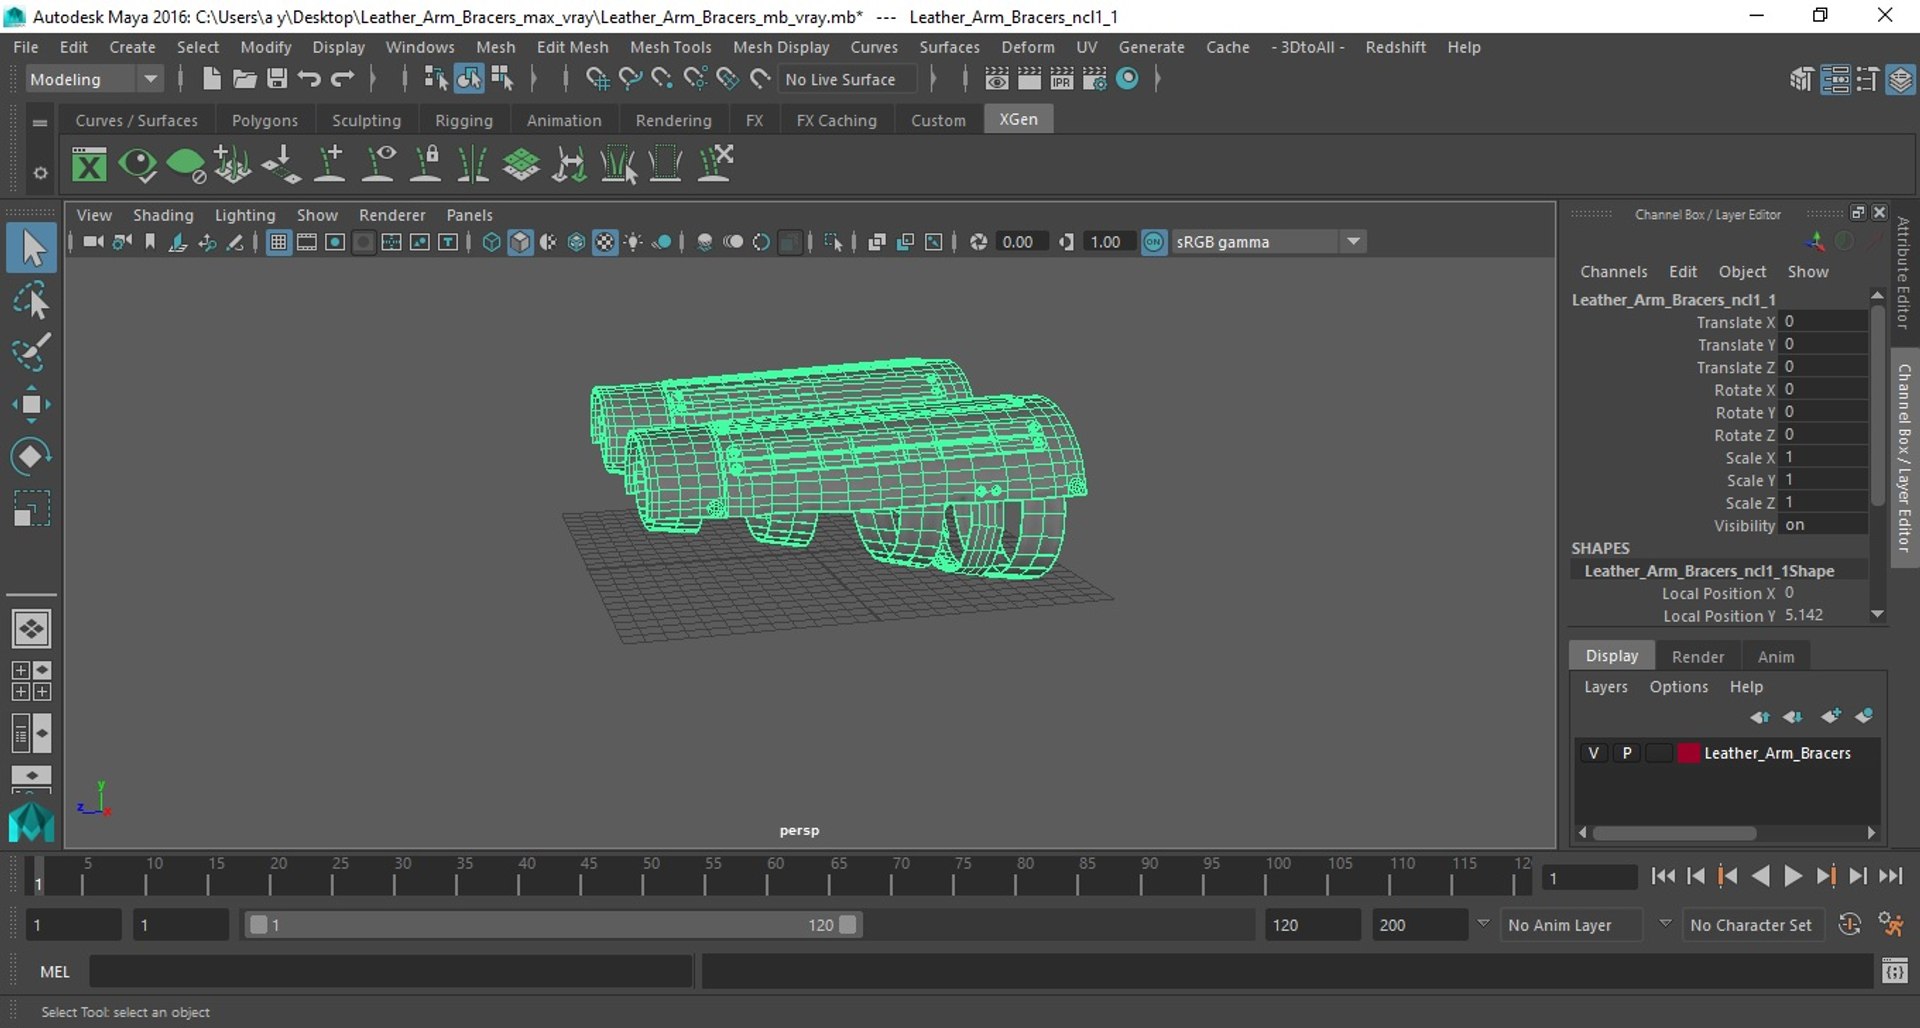Open the No Character Set dropdown arrow
1920x1028 pixels.
click(1664, 924)
